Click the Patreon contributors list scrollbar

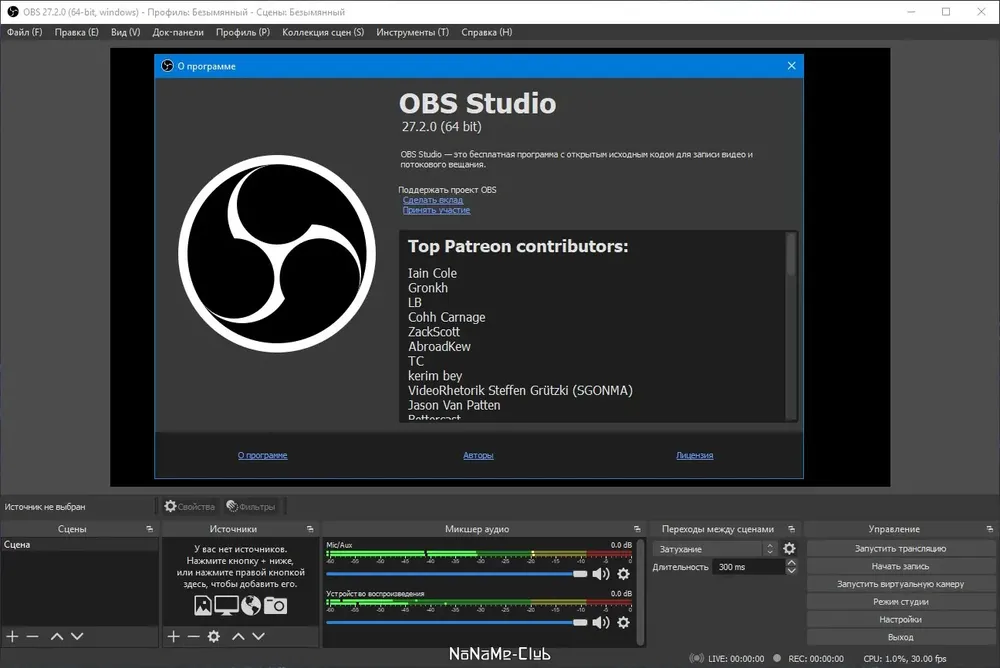(x=791, y=326)
